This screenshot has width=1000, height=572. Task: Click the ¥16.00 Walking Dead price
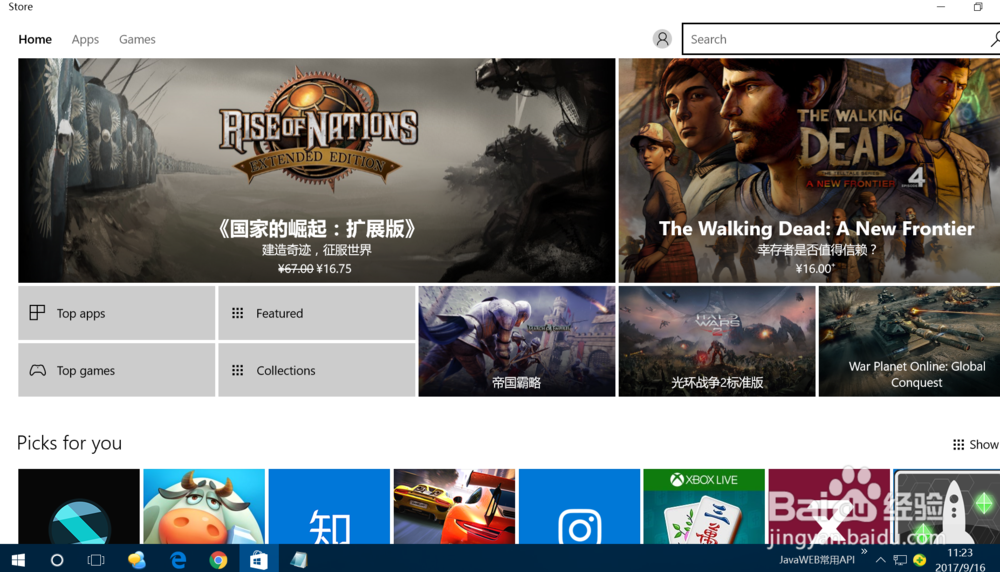(x=814, y=268)
